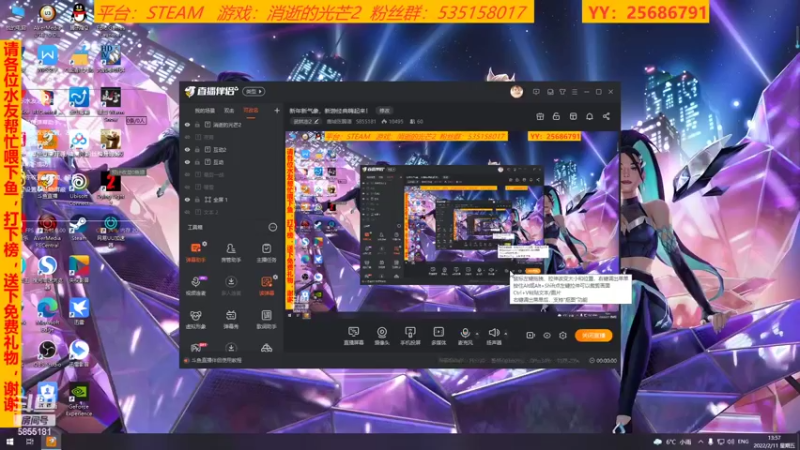This screenshot has width=800, height=450.
Task: Click the mail inbox icon in title bar
Action: (550, 92)
